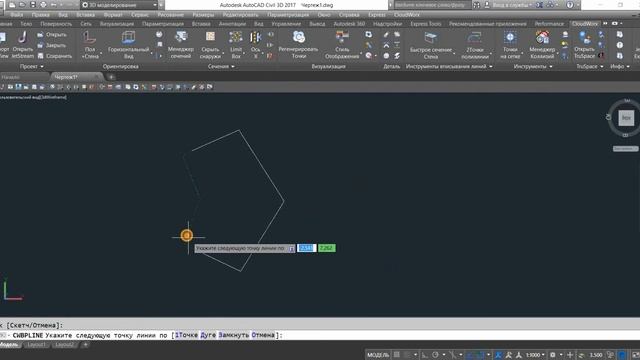Image resolution: width=640 pixels, height=360 pixels.
Task: Click the Ось X icon
Action: pyautogui.click(x=256, y=38)
